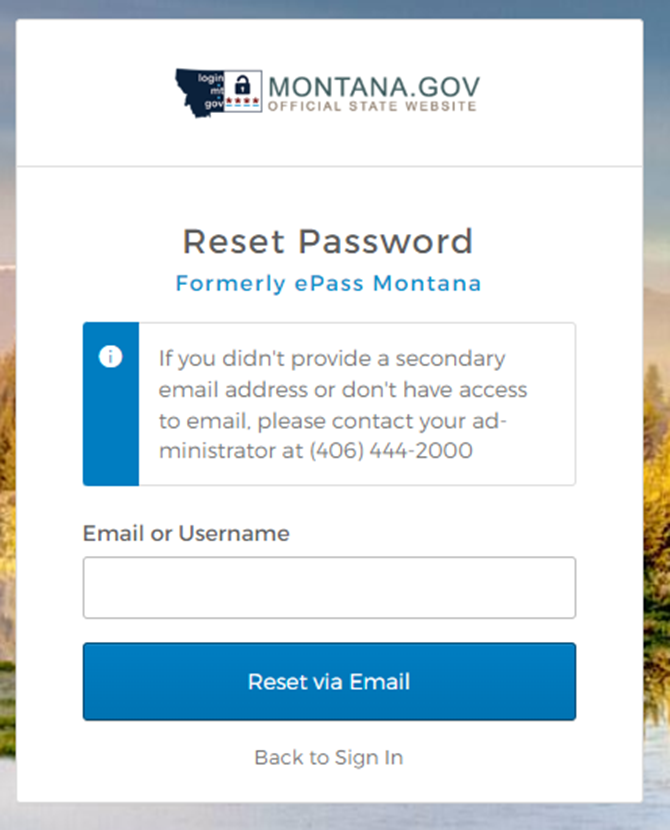Open the Formerly ePass Montana link
Screen dimensions: 670x830
pos(329,283)
